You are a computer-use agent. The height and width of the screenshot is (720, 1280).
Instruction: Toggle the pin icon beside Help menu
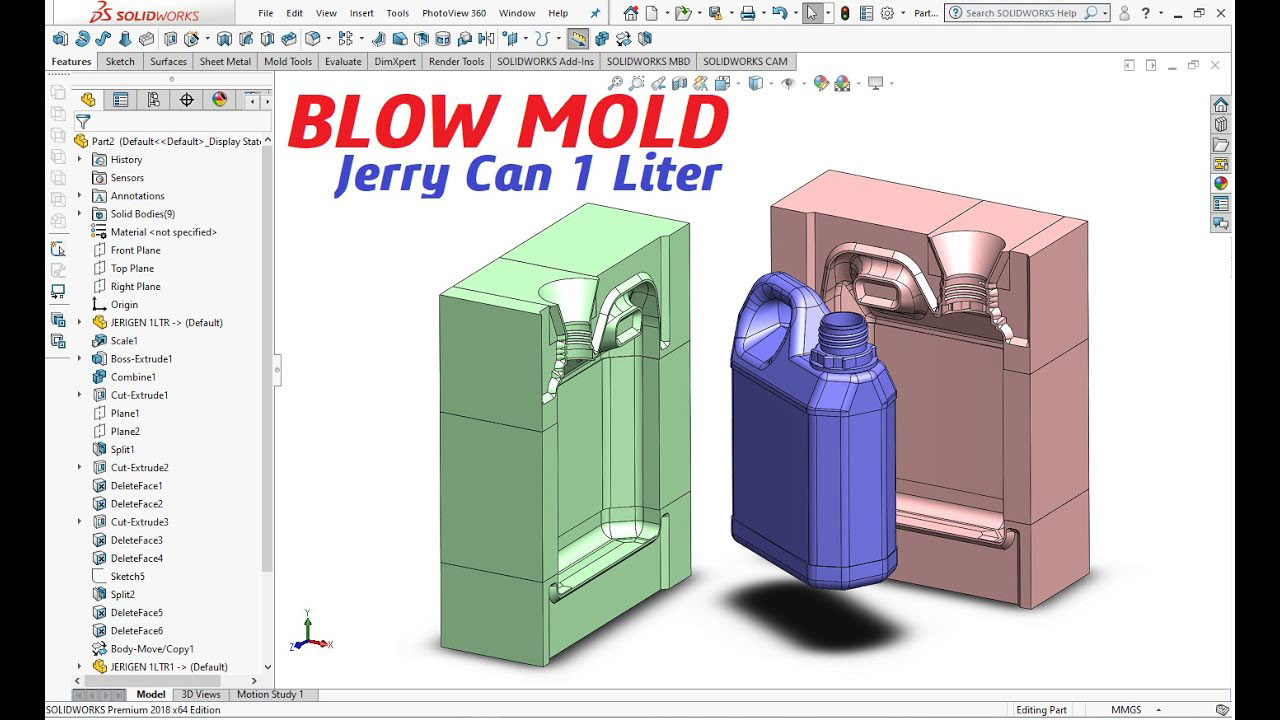tap(596, 13)
